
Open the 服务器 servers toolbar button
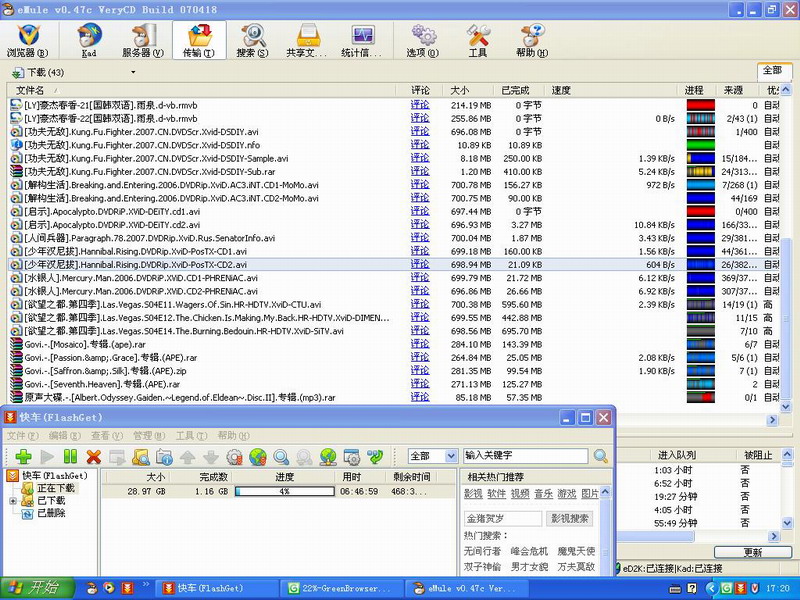tap(143, 40)
